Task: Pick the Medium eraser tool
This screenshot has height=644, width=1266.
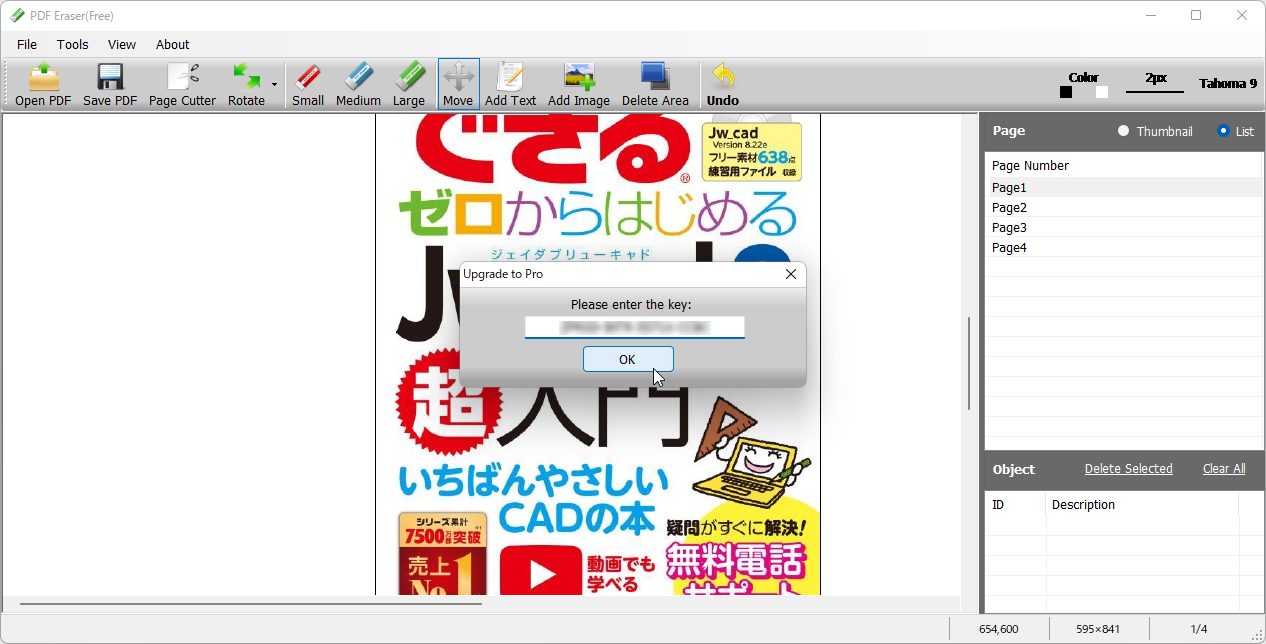Action: 358,85
